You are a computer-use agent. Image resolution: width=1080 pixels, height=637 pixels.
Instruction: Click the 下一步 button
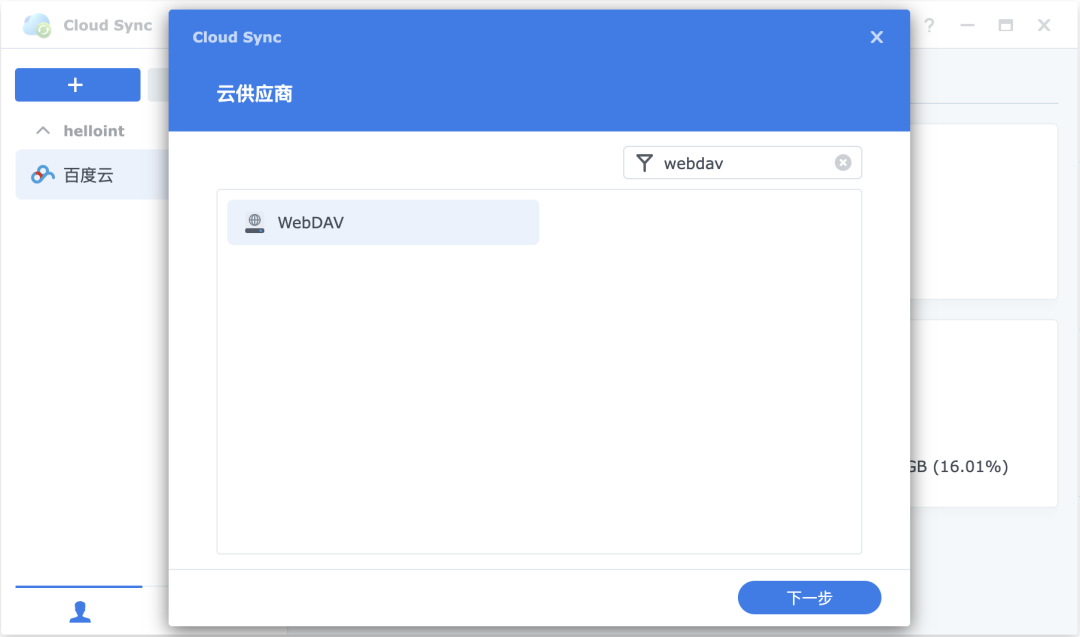click(809, 598)
